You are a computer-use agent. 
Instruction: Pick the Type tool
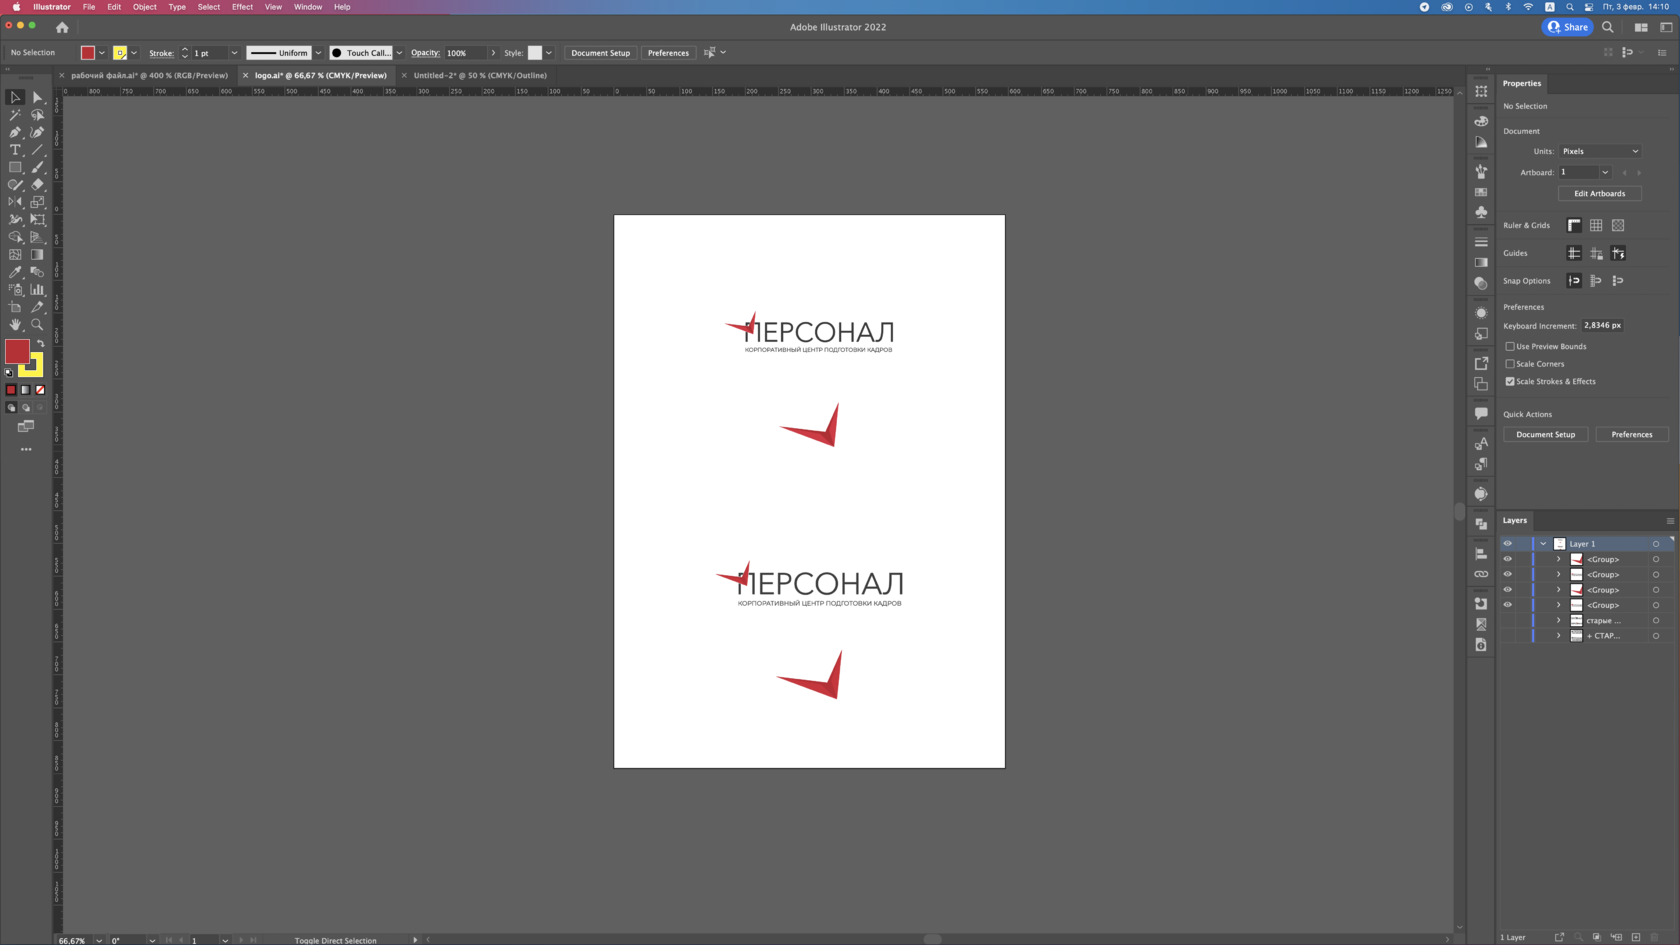coord(15,150)
